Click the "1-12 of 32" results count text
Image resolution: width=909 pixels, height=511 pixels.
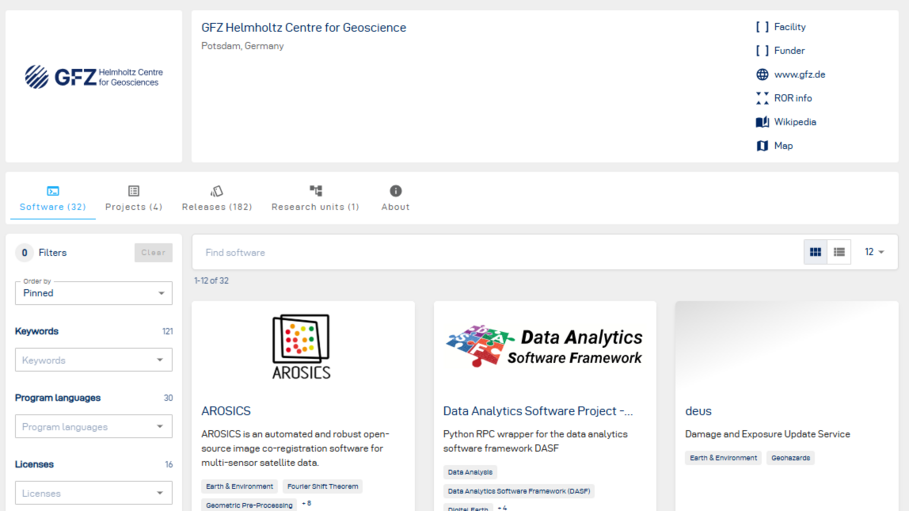[x=212, y=281]
